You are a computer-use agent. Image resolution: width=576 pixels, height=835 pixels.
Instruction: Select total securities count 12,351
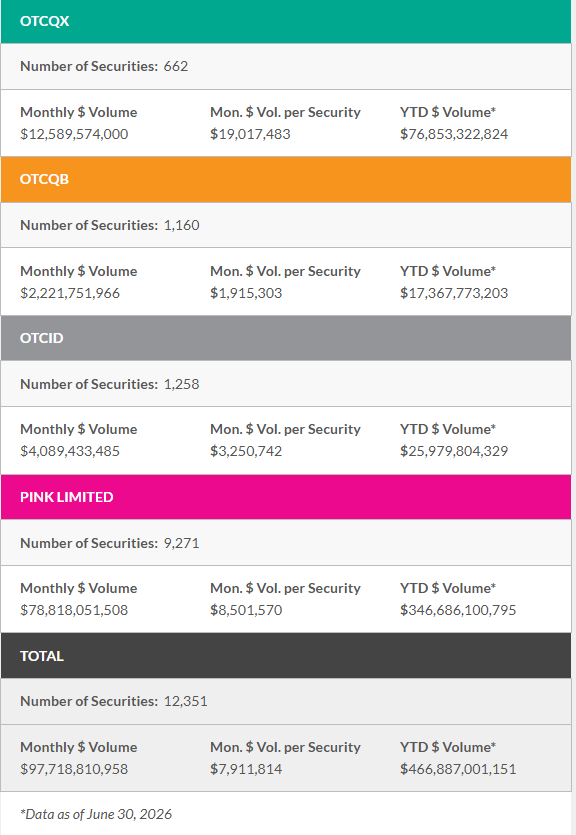185,701
